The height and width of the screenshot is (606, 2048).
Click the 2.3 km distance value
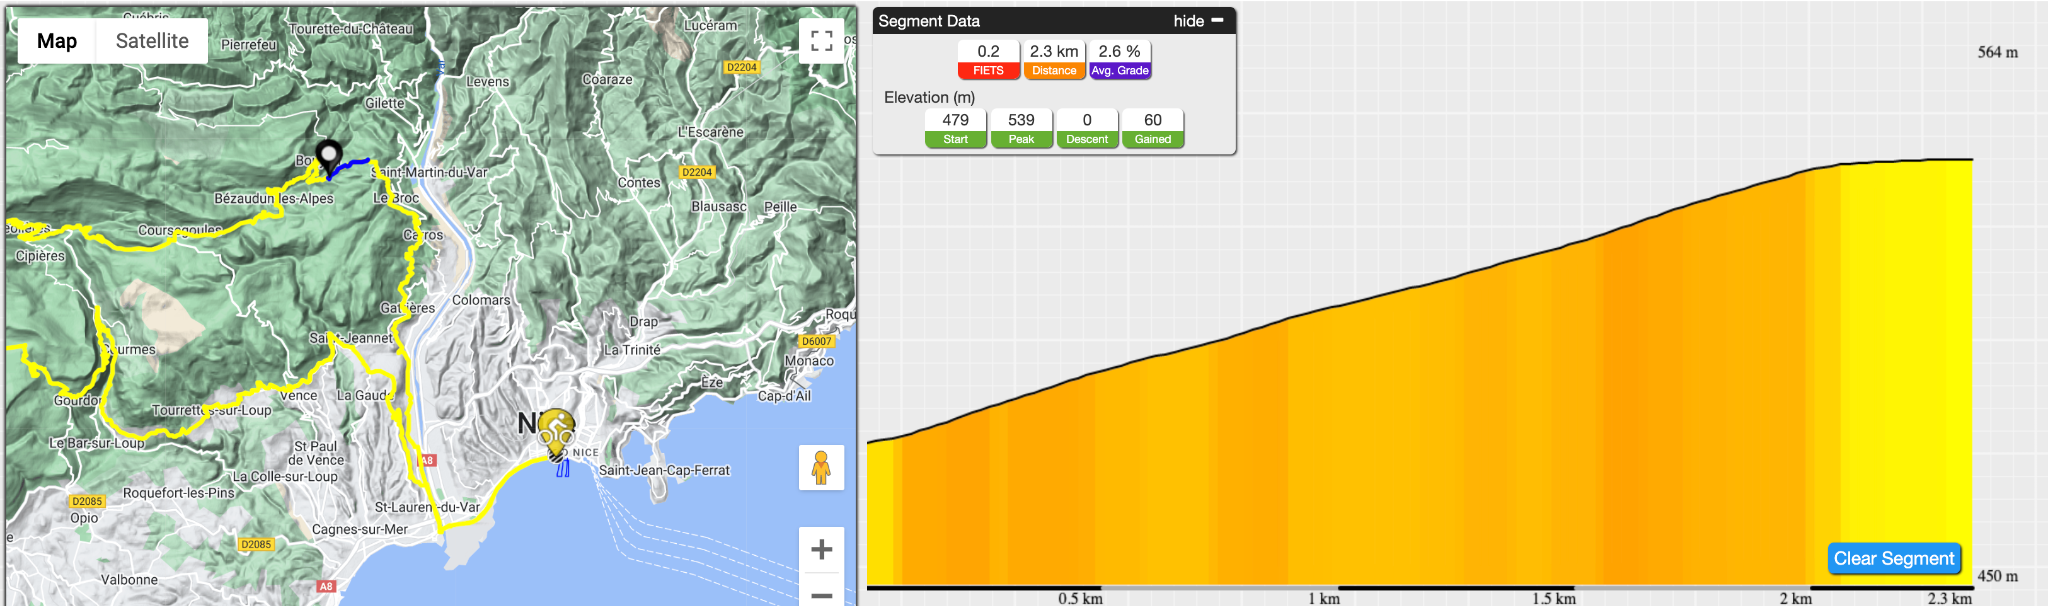click(1054, 51)
